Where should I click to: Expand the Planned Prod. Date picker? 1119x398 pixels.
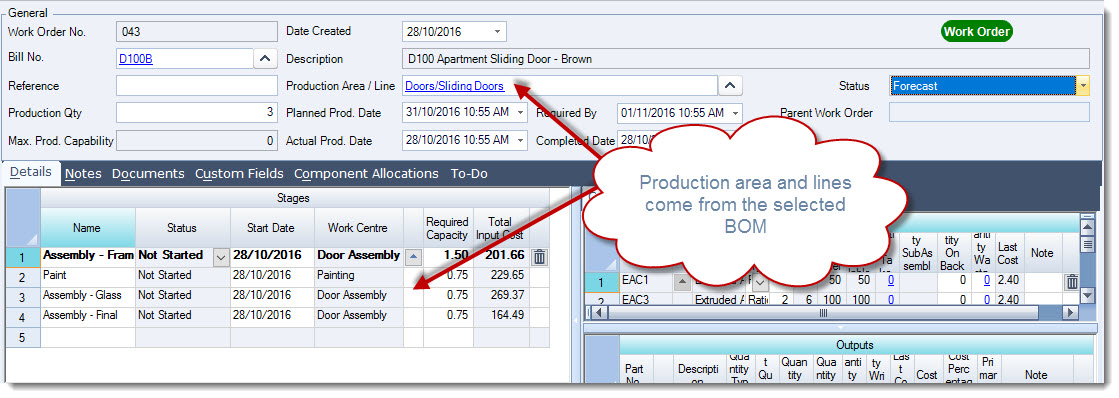click(x=520, y=113)
